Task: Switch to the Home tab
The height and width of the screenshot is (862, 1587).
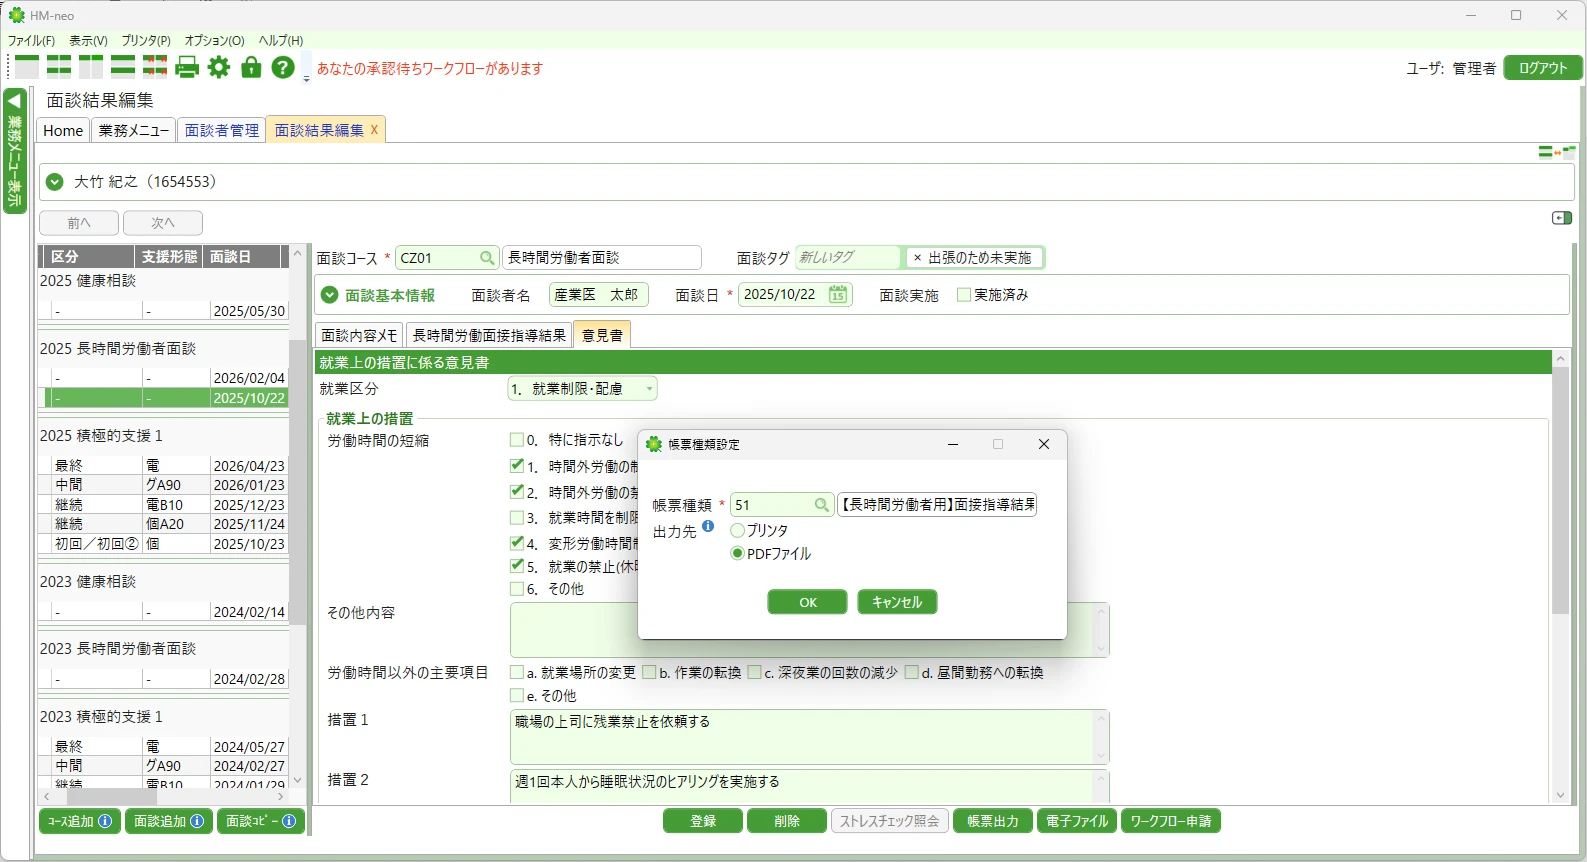Action: [x=63, y=131]
